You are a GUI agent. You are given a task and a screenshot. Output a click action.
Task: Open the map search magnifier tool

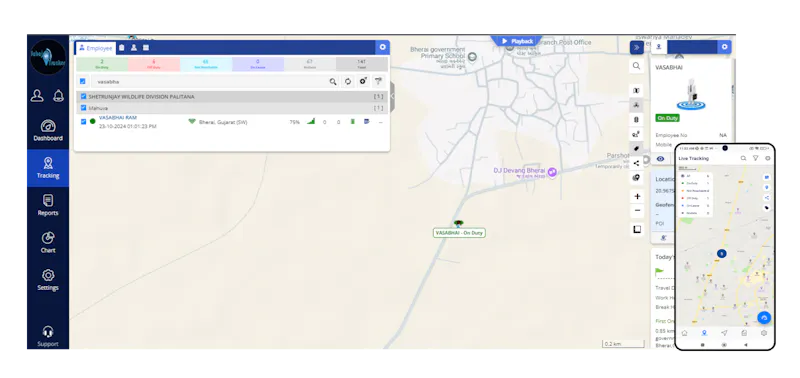coord(636,66)
